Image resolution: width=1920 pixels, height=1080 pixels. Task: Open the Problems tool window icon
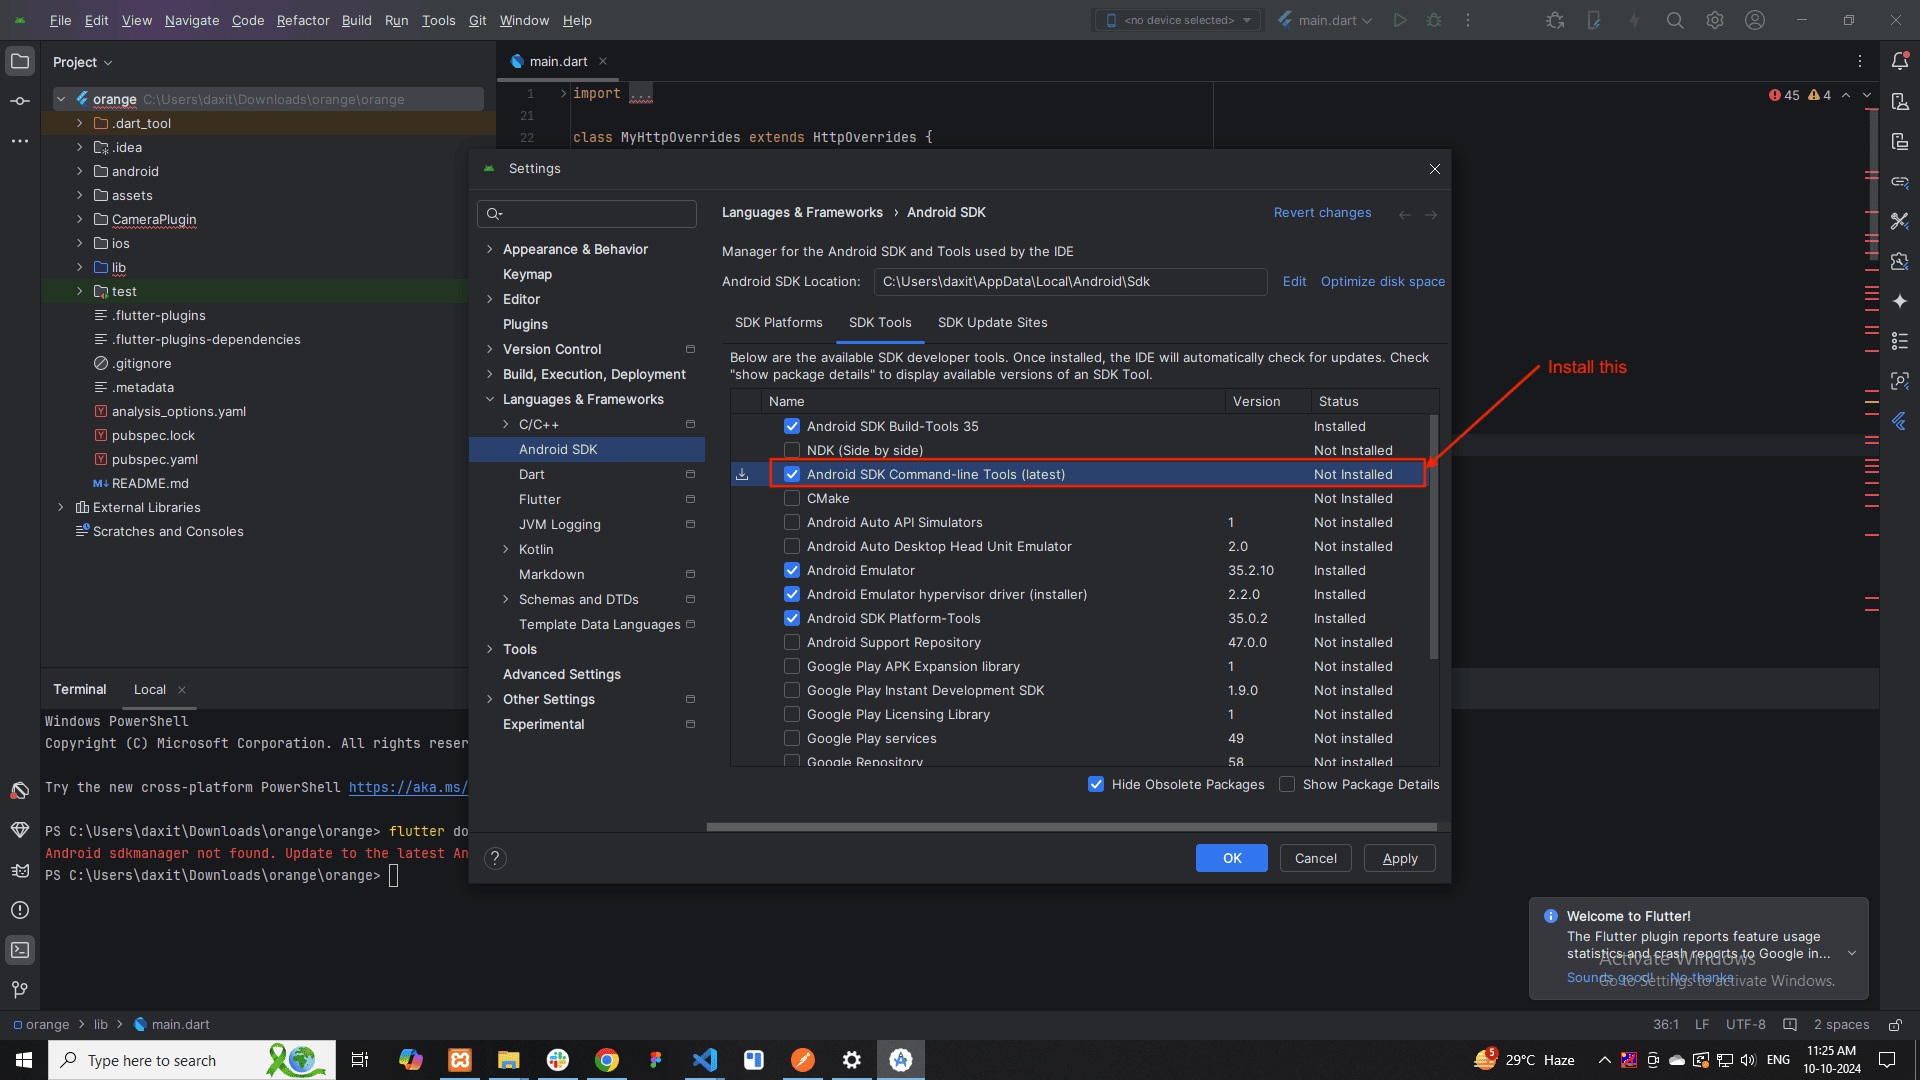[20, 910]
